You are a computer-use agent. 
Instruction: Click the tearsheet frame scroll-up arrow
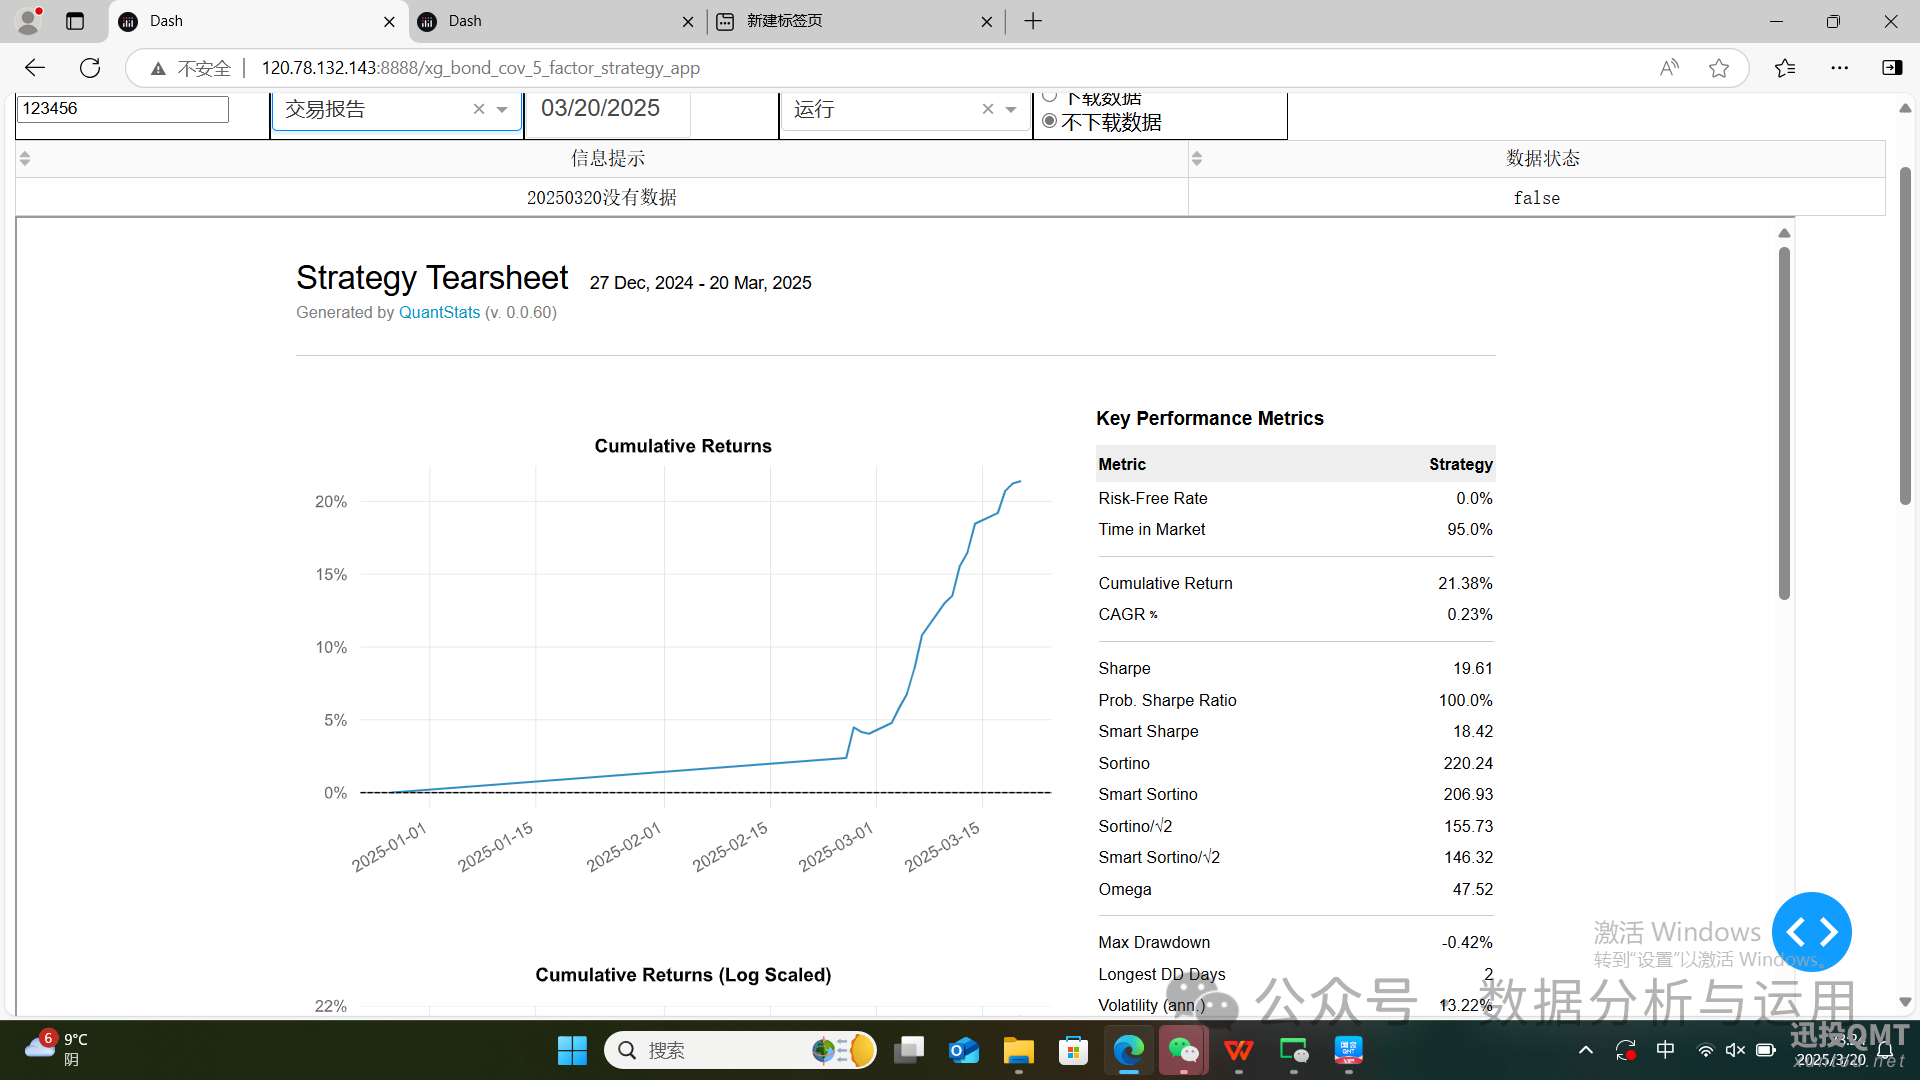tap(1784, 233)
